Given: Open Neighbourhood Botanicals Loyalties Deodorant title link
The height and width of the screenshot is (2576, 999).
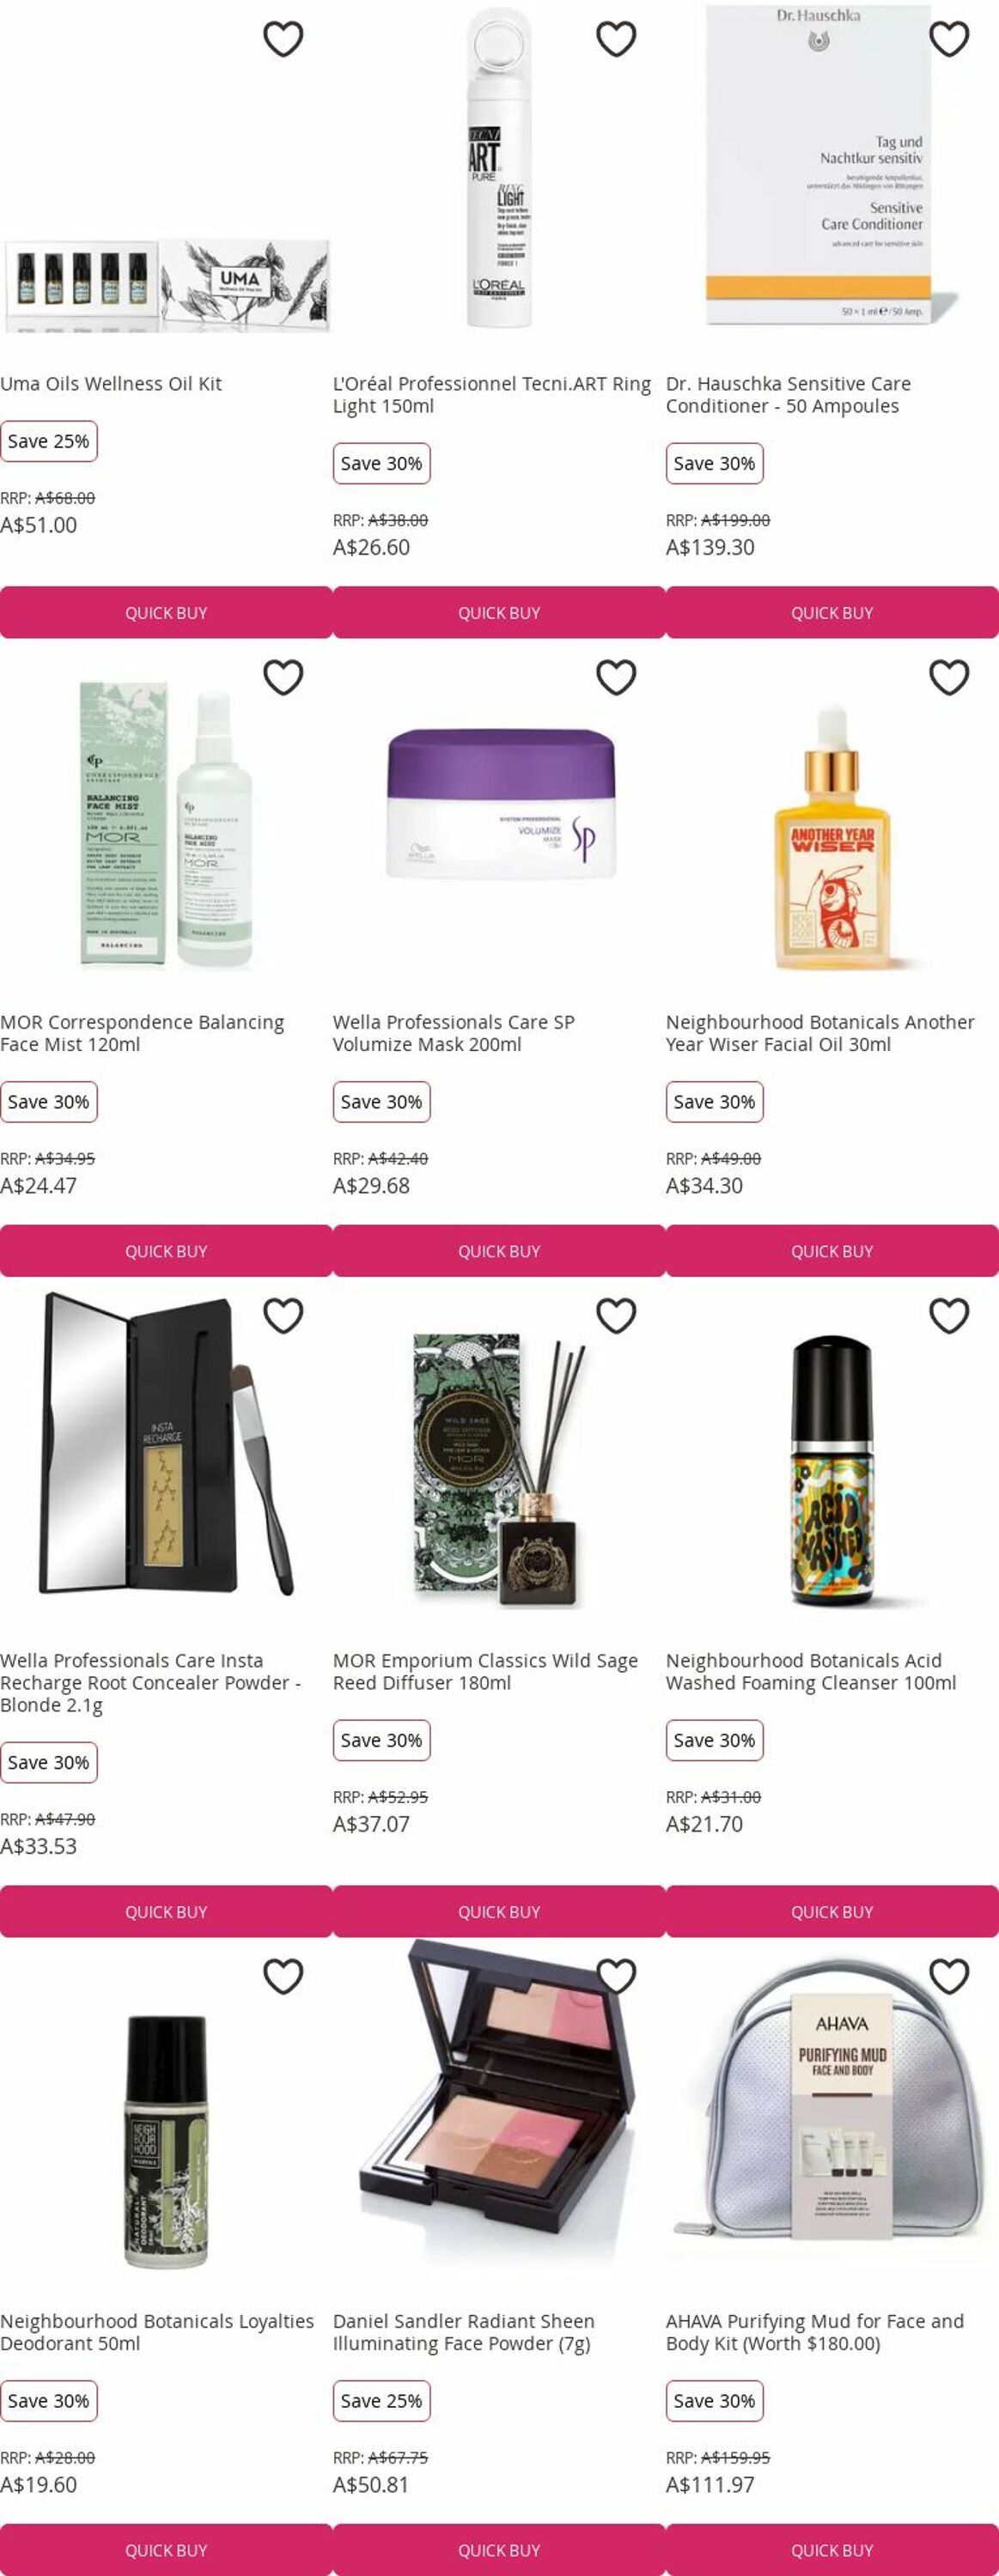Looking at the screenshot, I should (x=157, y=2331).
